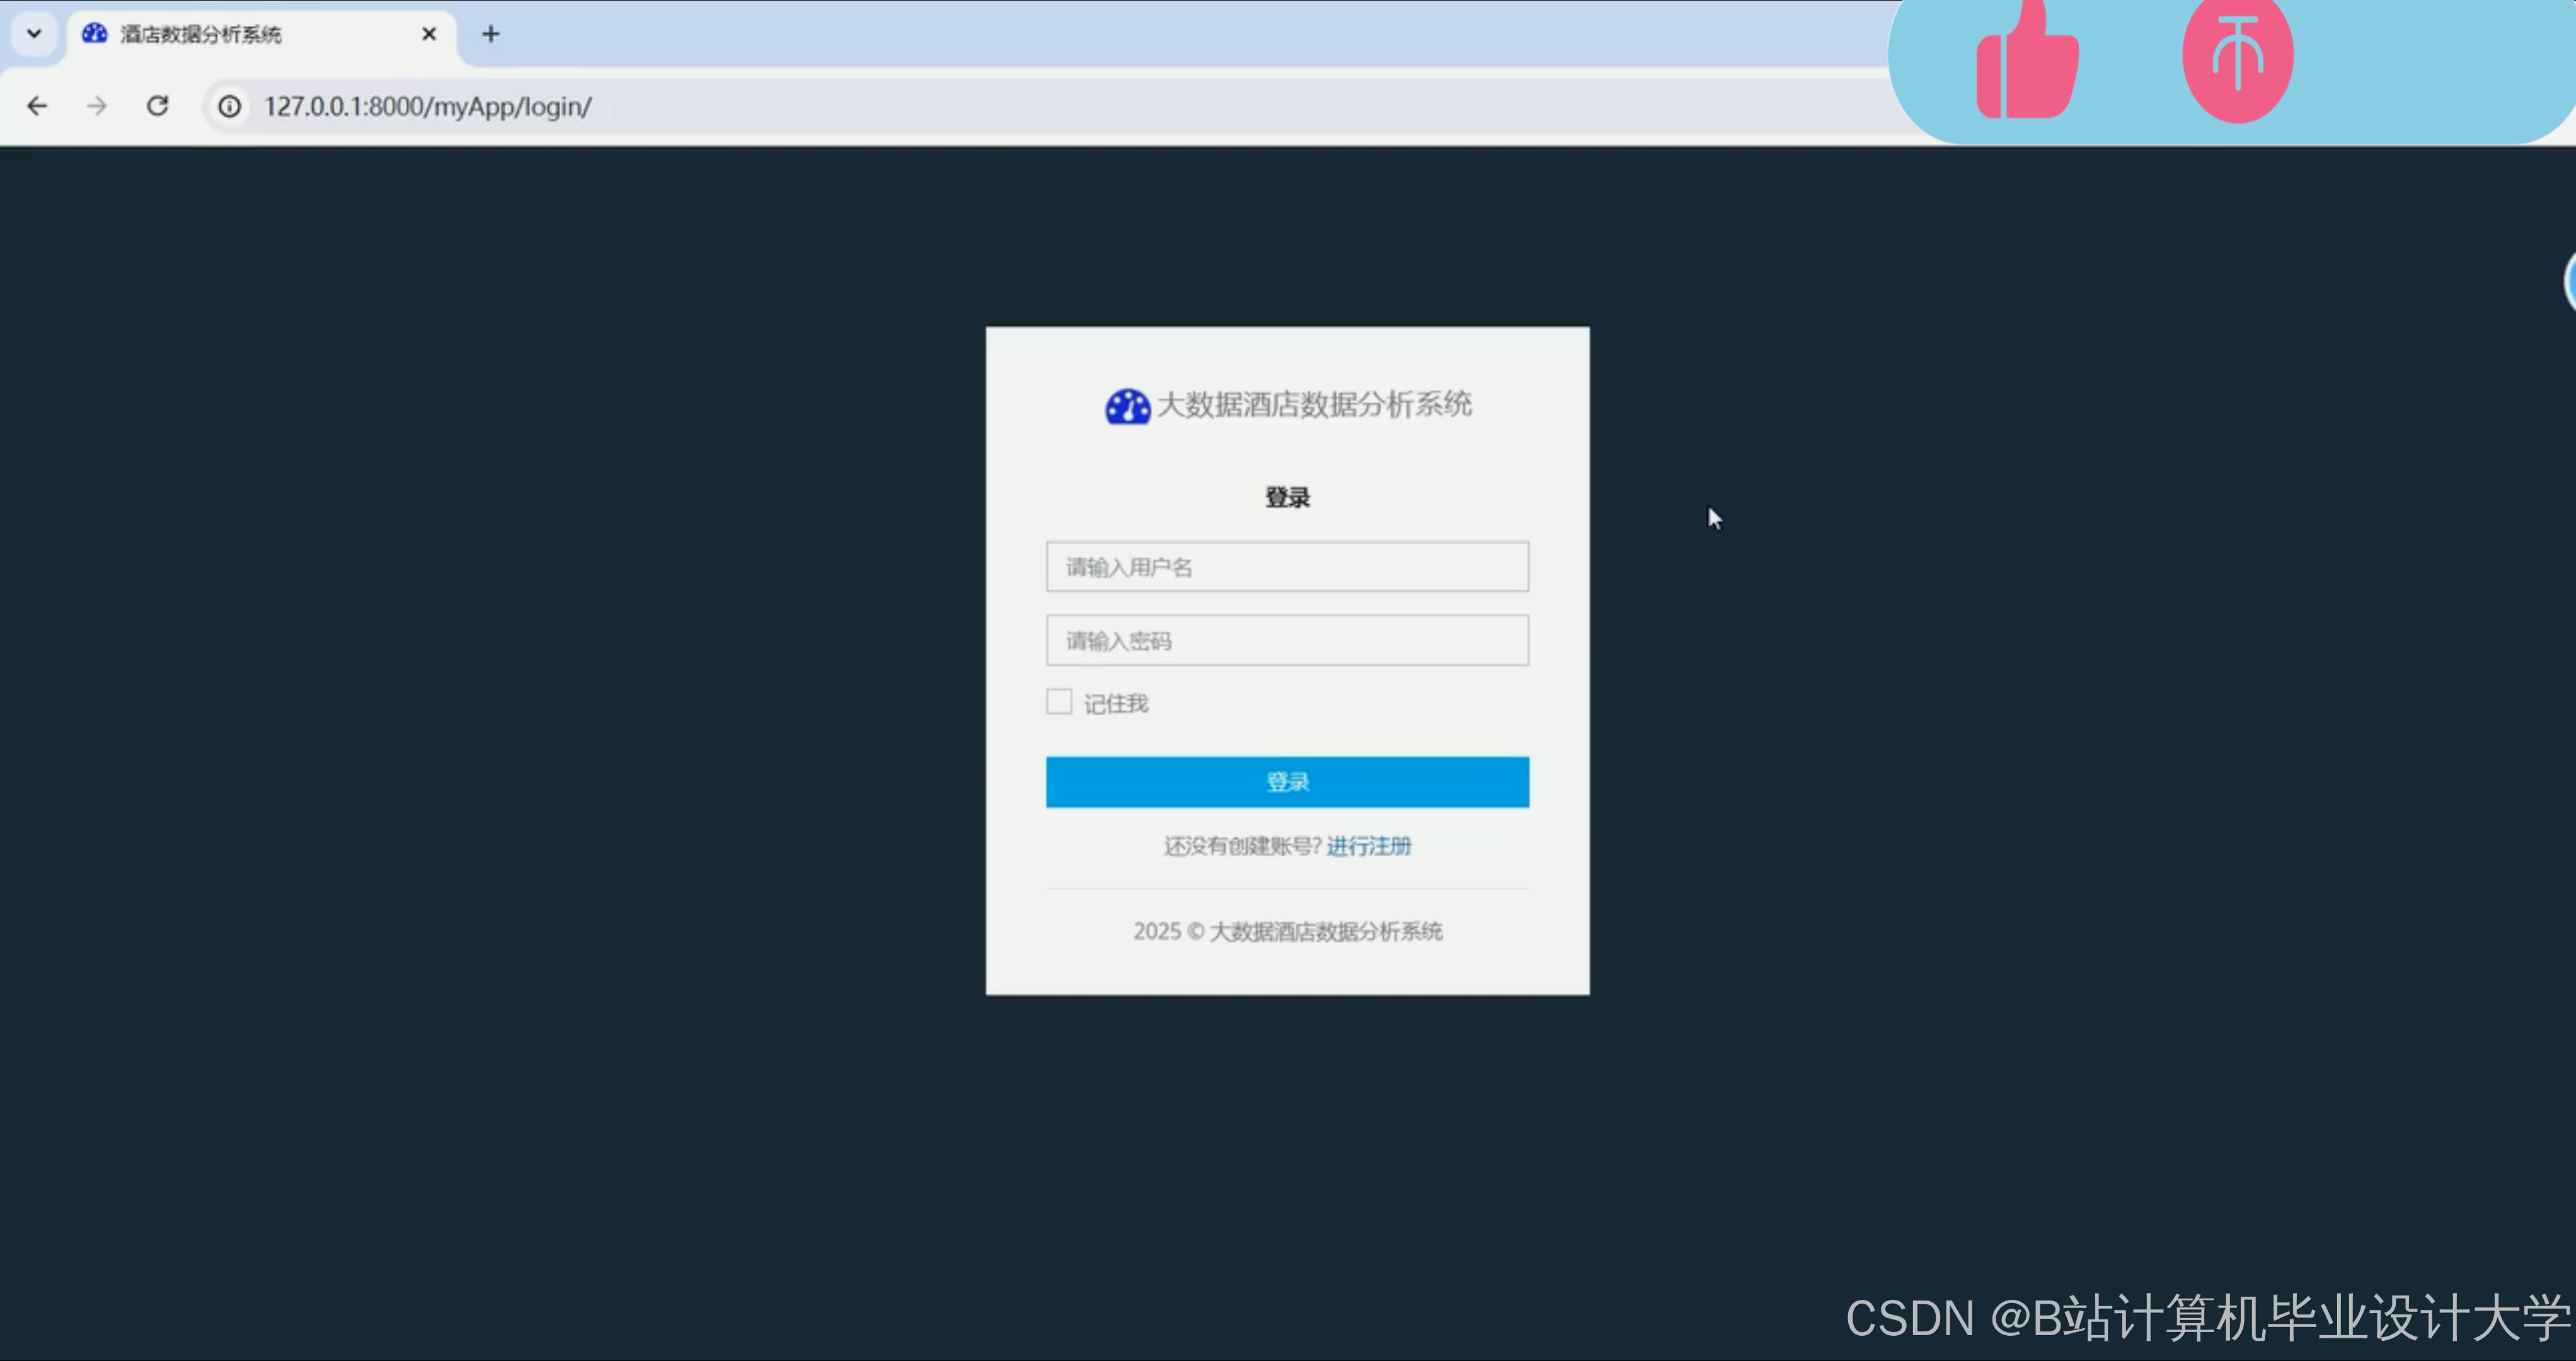Image resolution: width=2576 pixels, height=1361 pixels.
Task: Tick the 记住我 checkbox
Action: tap(1059, 702)
